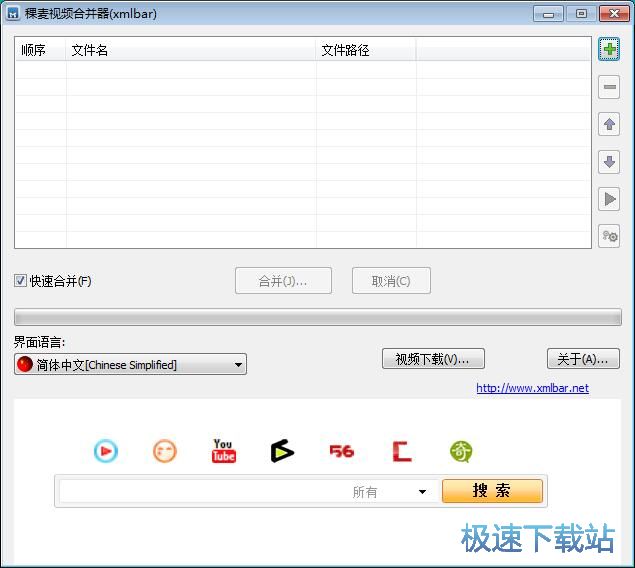The height and width of the screenshot is (568, 635).
Task: Open the 关于(A)... dialog
Action: 583,359
